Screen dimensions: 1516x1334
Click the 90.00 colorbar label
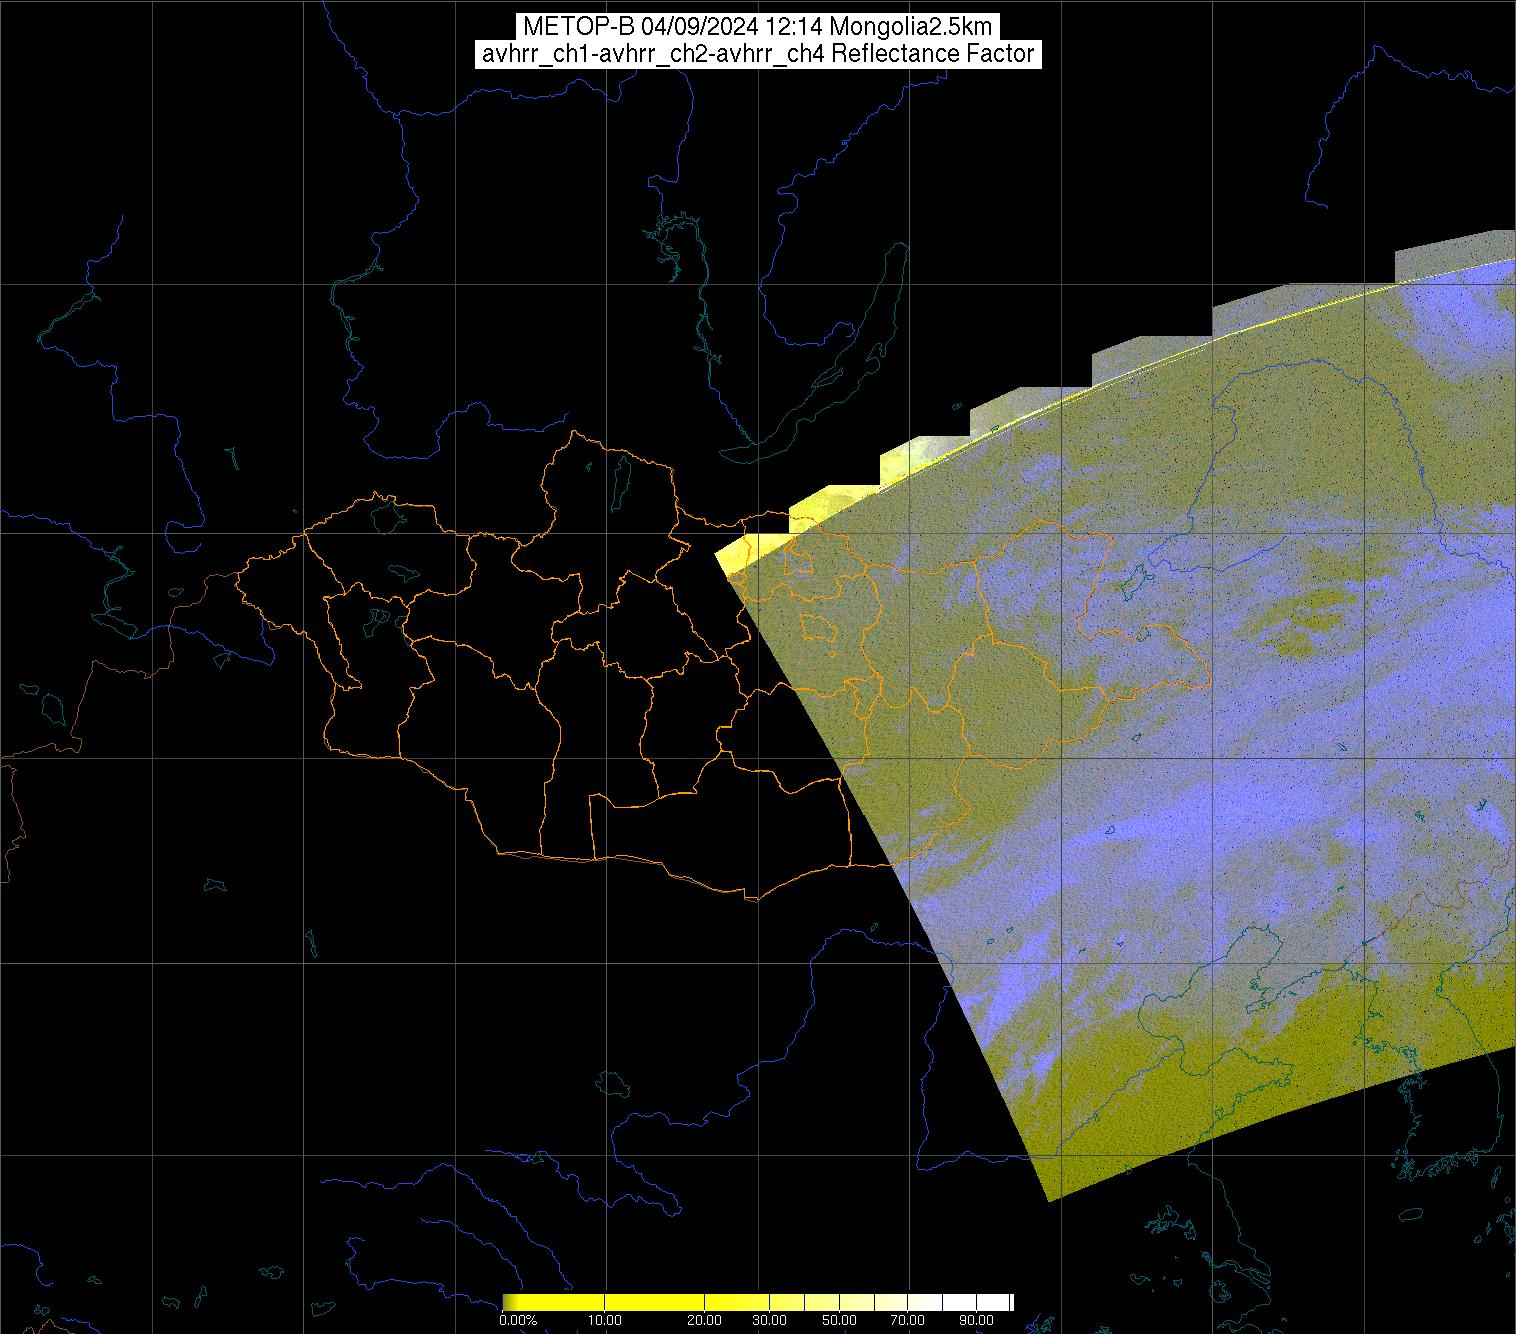tap(977, 1320)
